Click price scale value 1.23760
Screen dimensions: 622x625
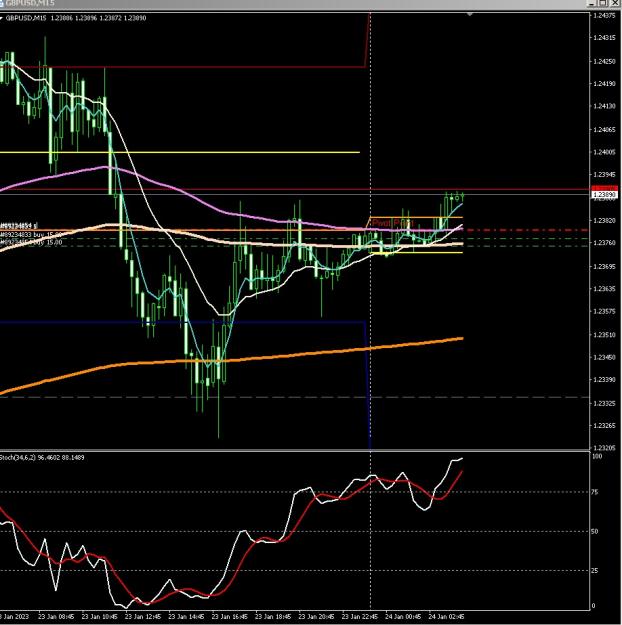[604, 243]
